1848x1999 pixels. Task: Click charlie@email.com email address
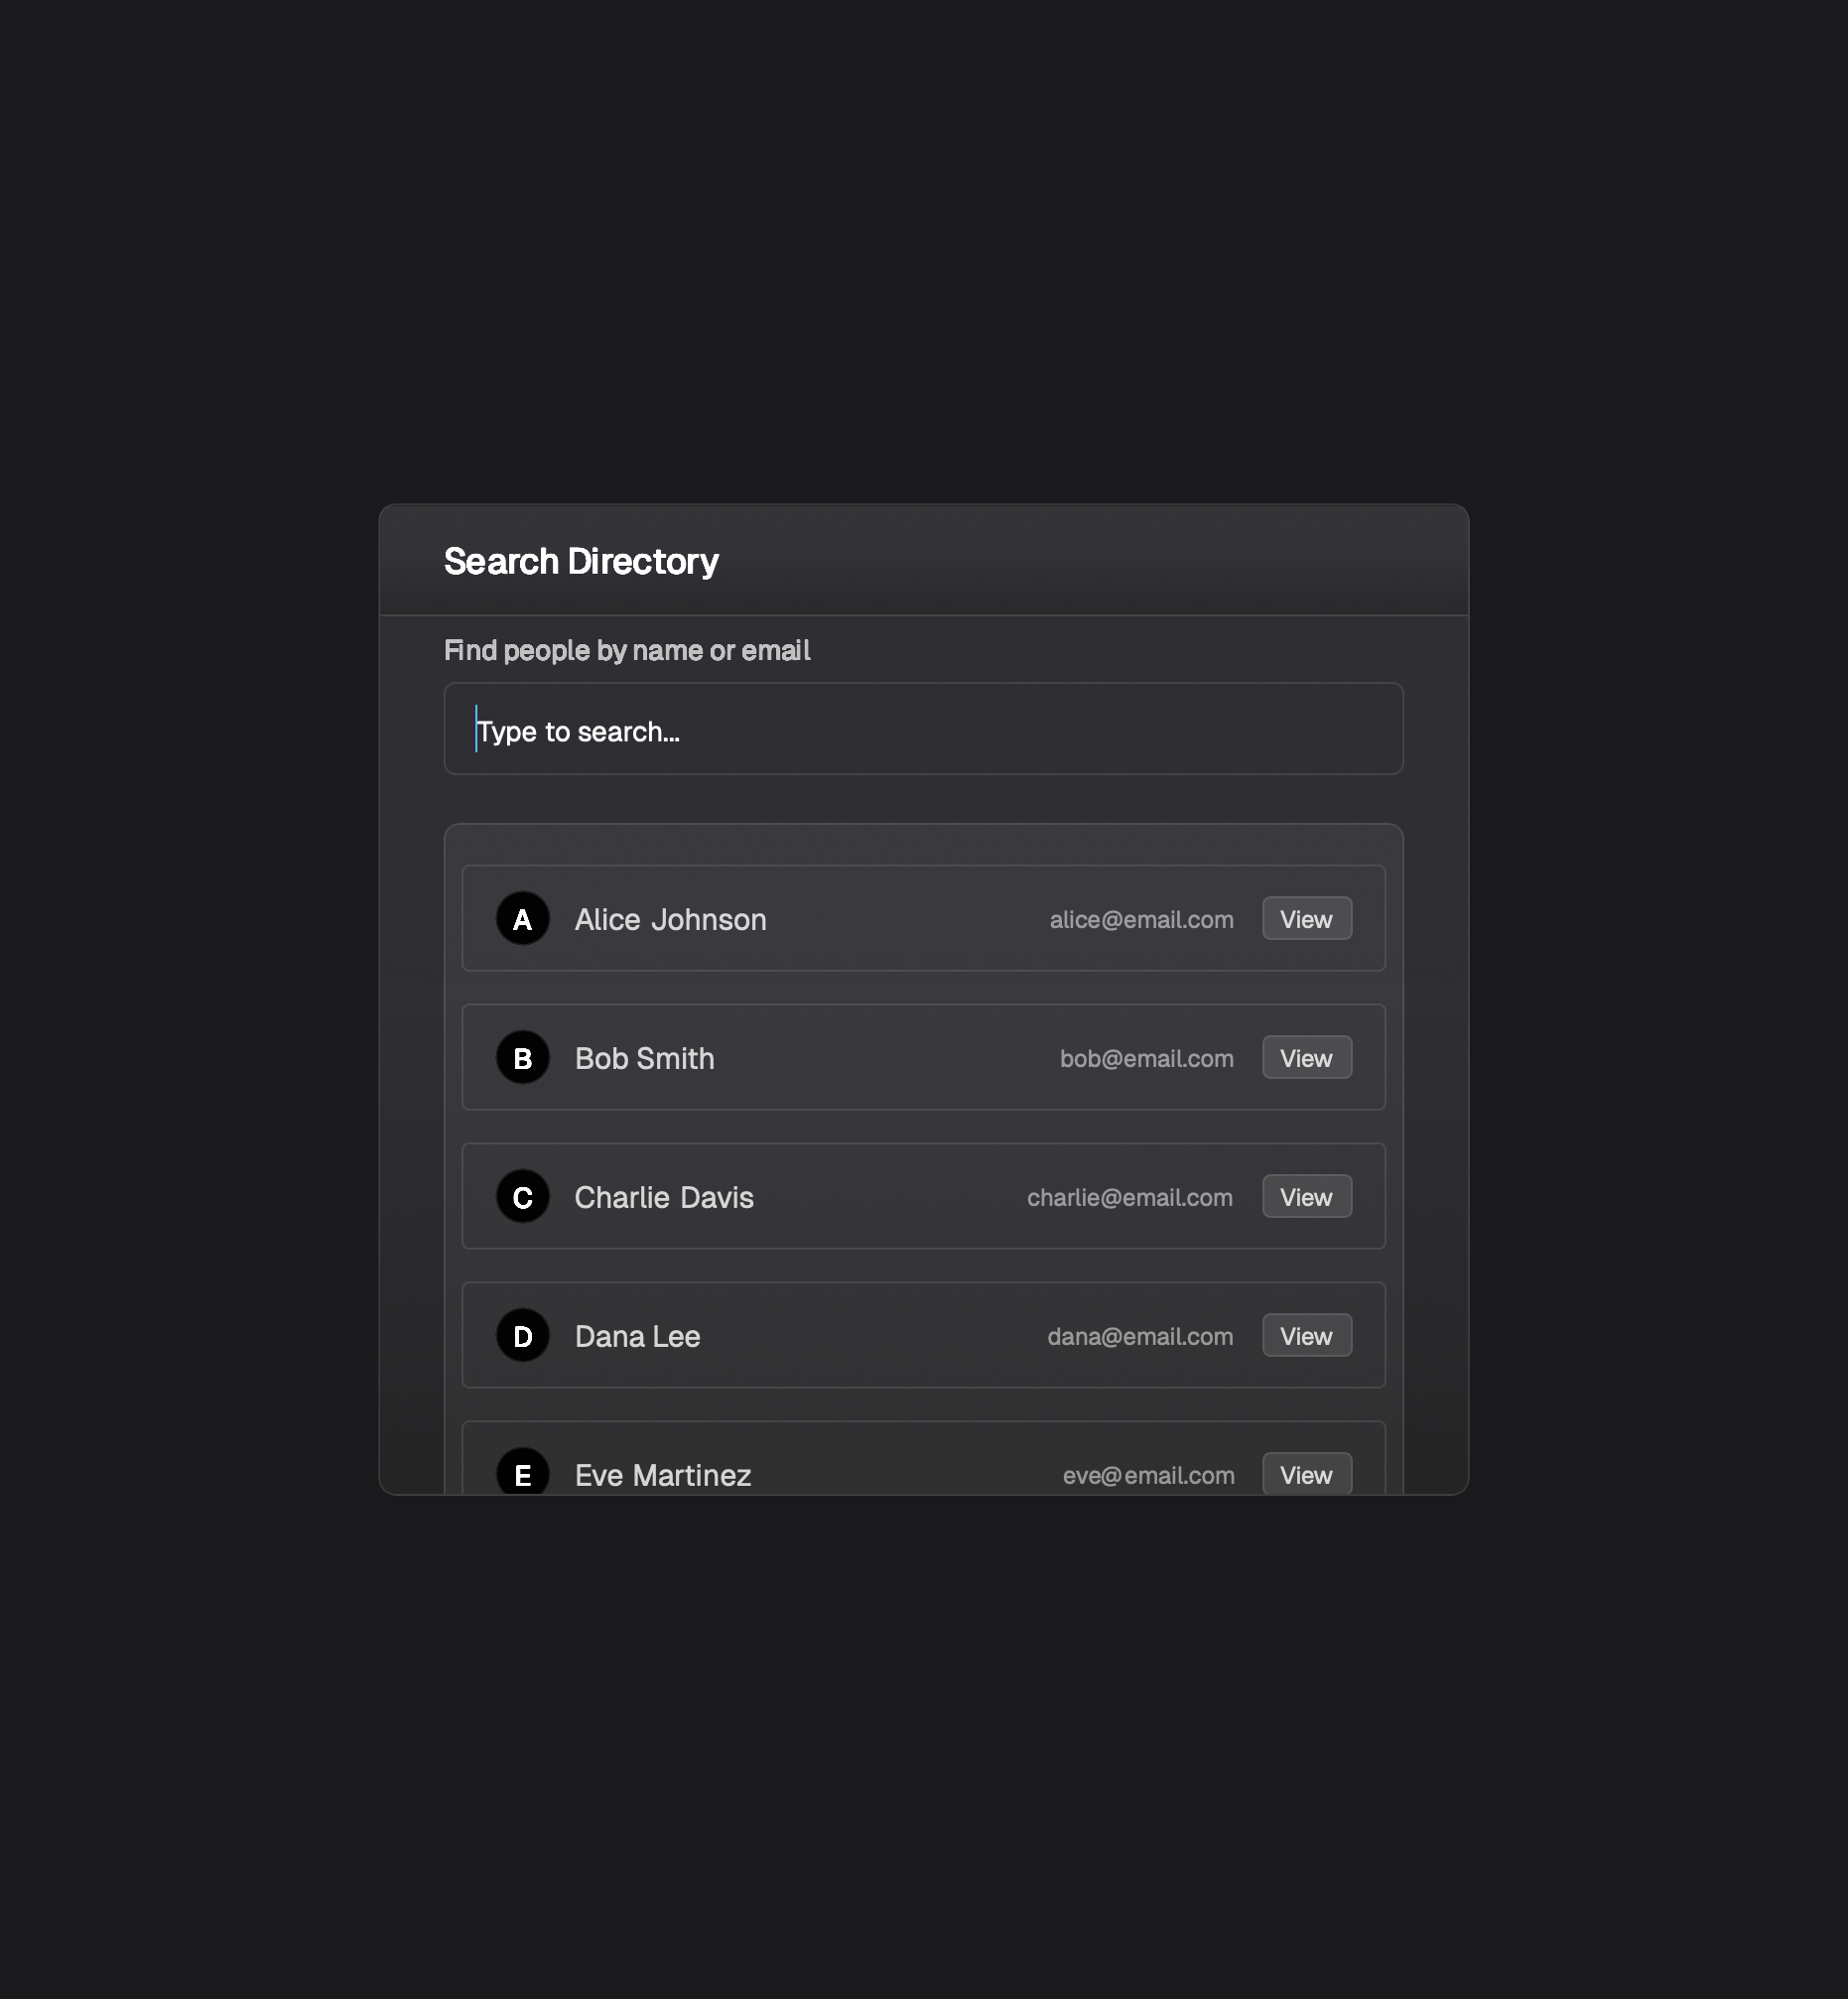pos(1129,1196)
